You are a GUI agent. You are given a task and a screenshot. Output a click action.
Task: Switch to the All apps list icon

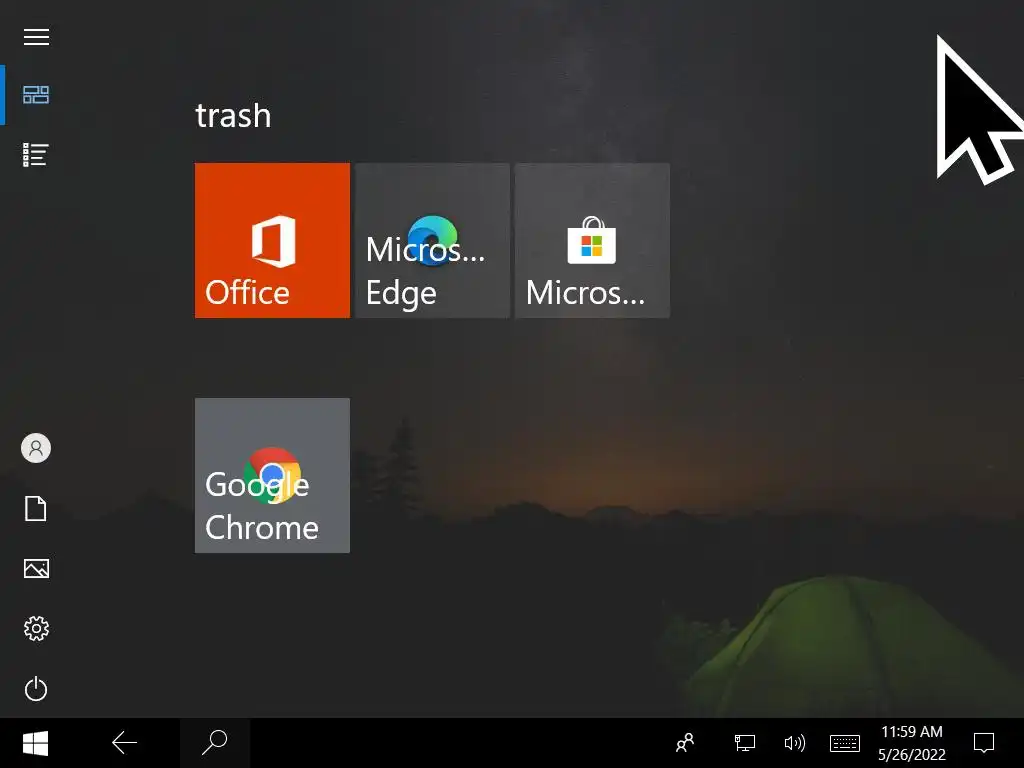click(x=36, y=155)
